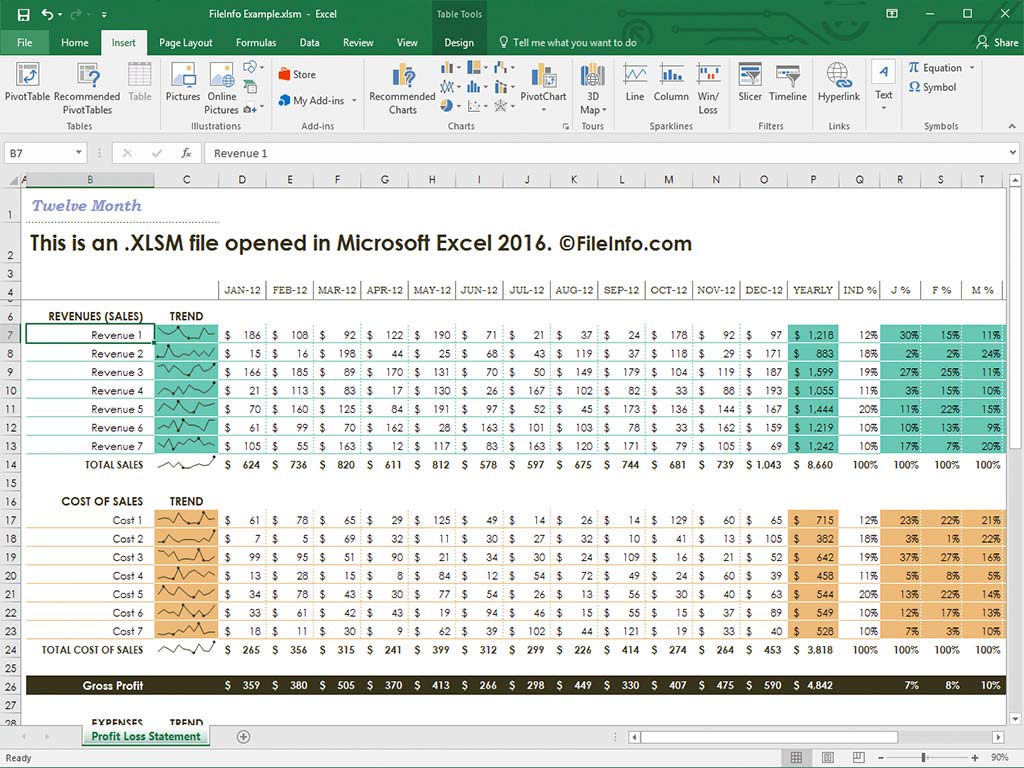
Task: Insert a Line sparkline
Action: 635,82
